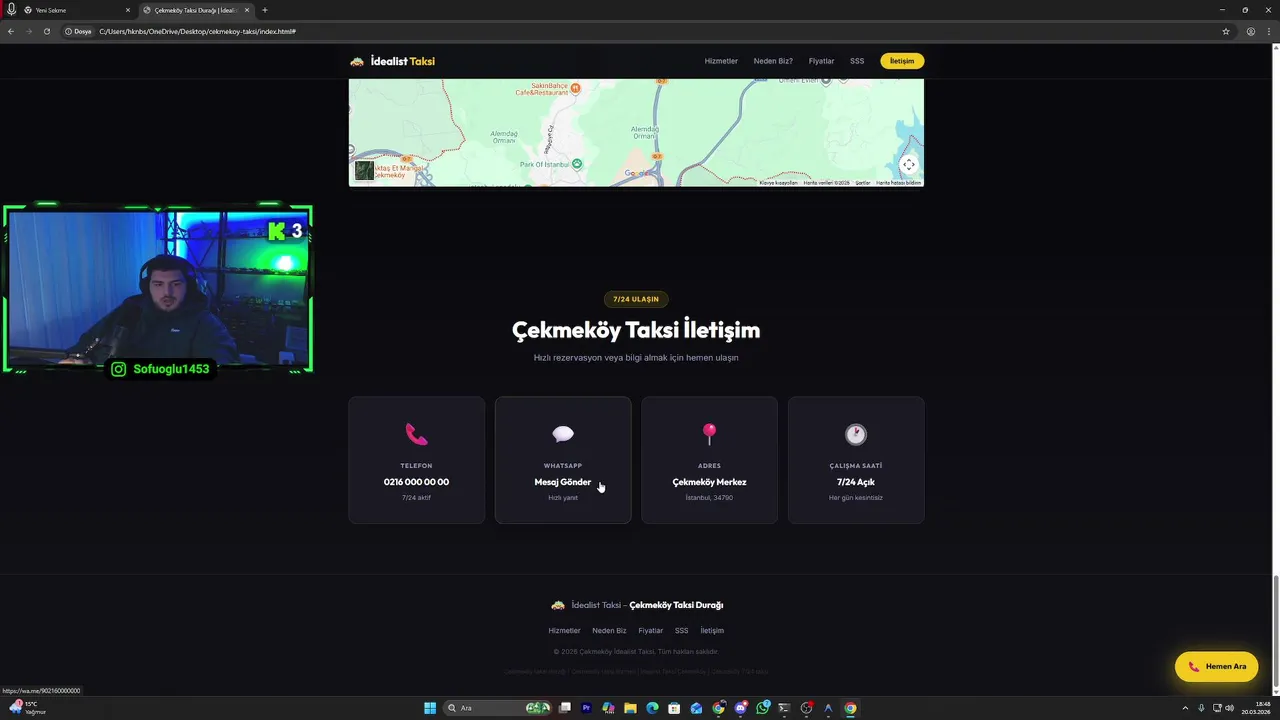Click the taxi logo icon in the header

357,61
